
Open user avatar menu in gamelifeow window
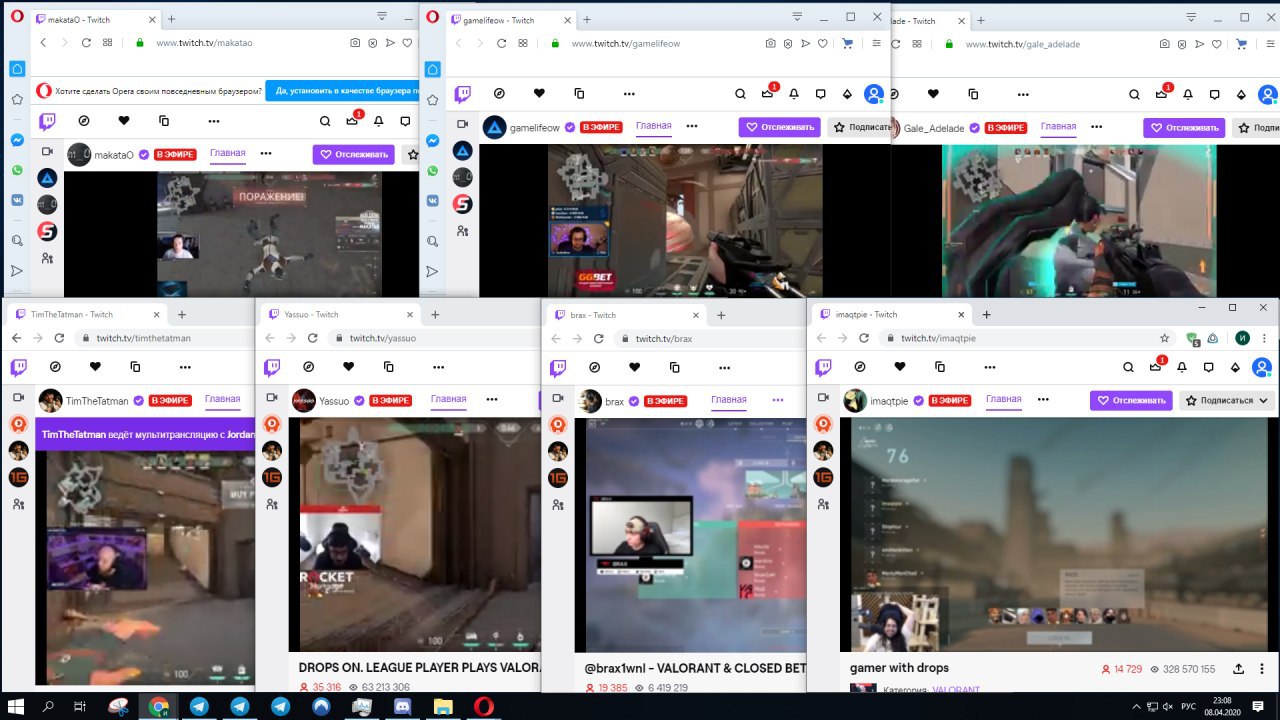point(874,94)
